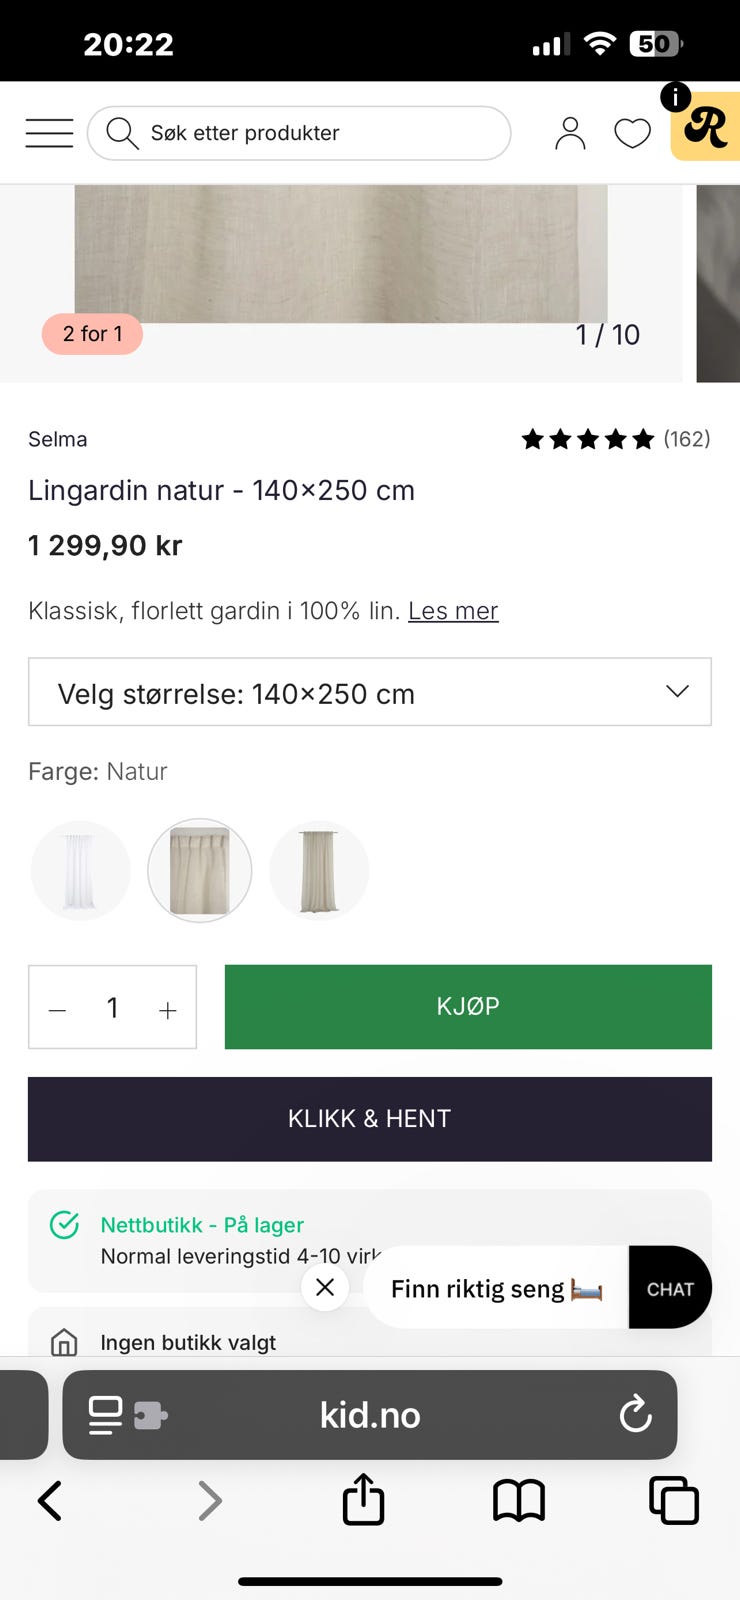
Task: Open Safari bookmarks book icon
Action: (518, 1501)
